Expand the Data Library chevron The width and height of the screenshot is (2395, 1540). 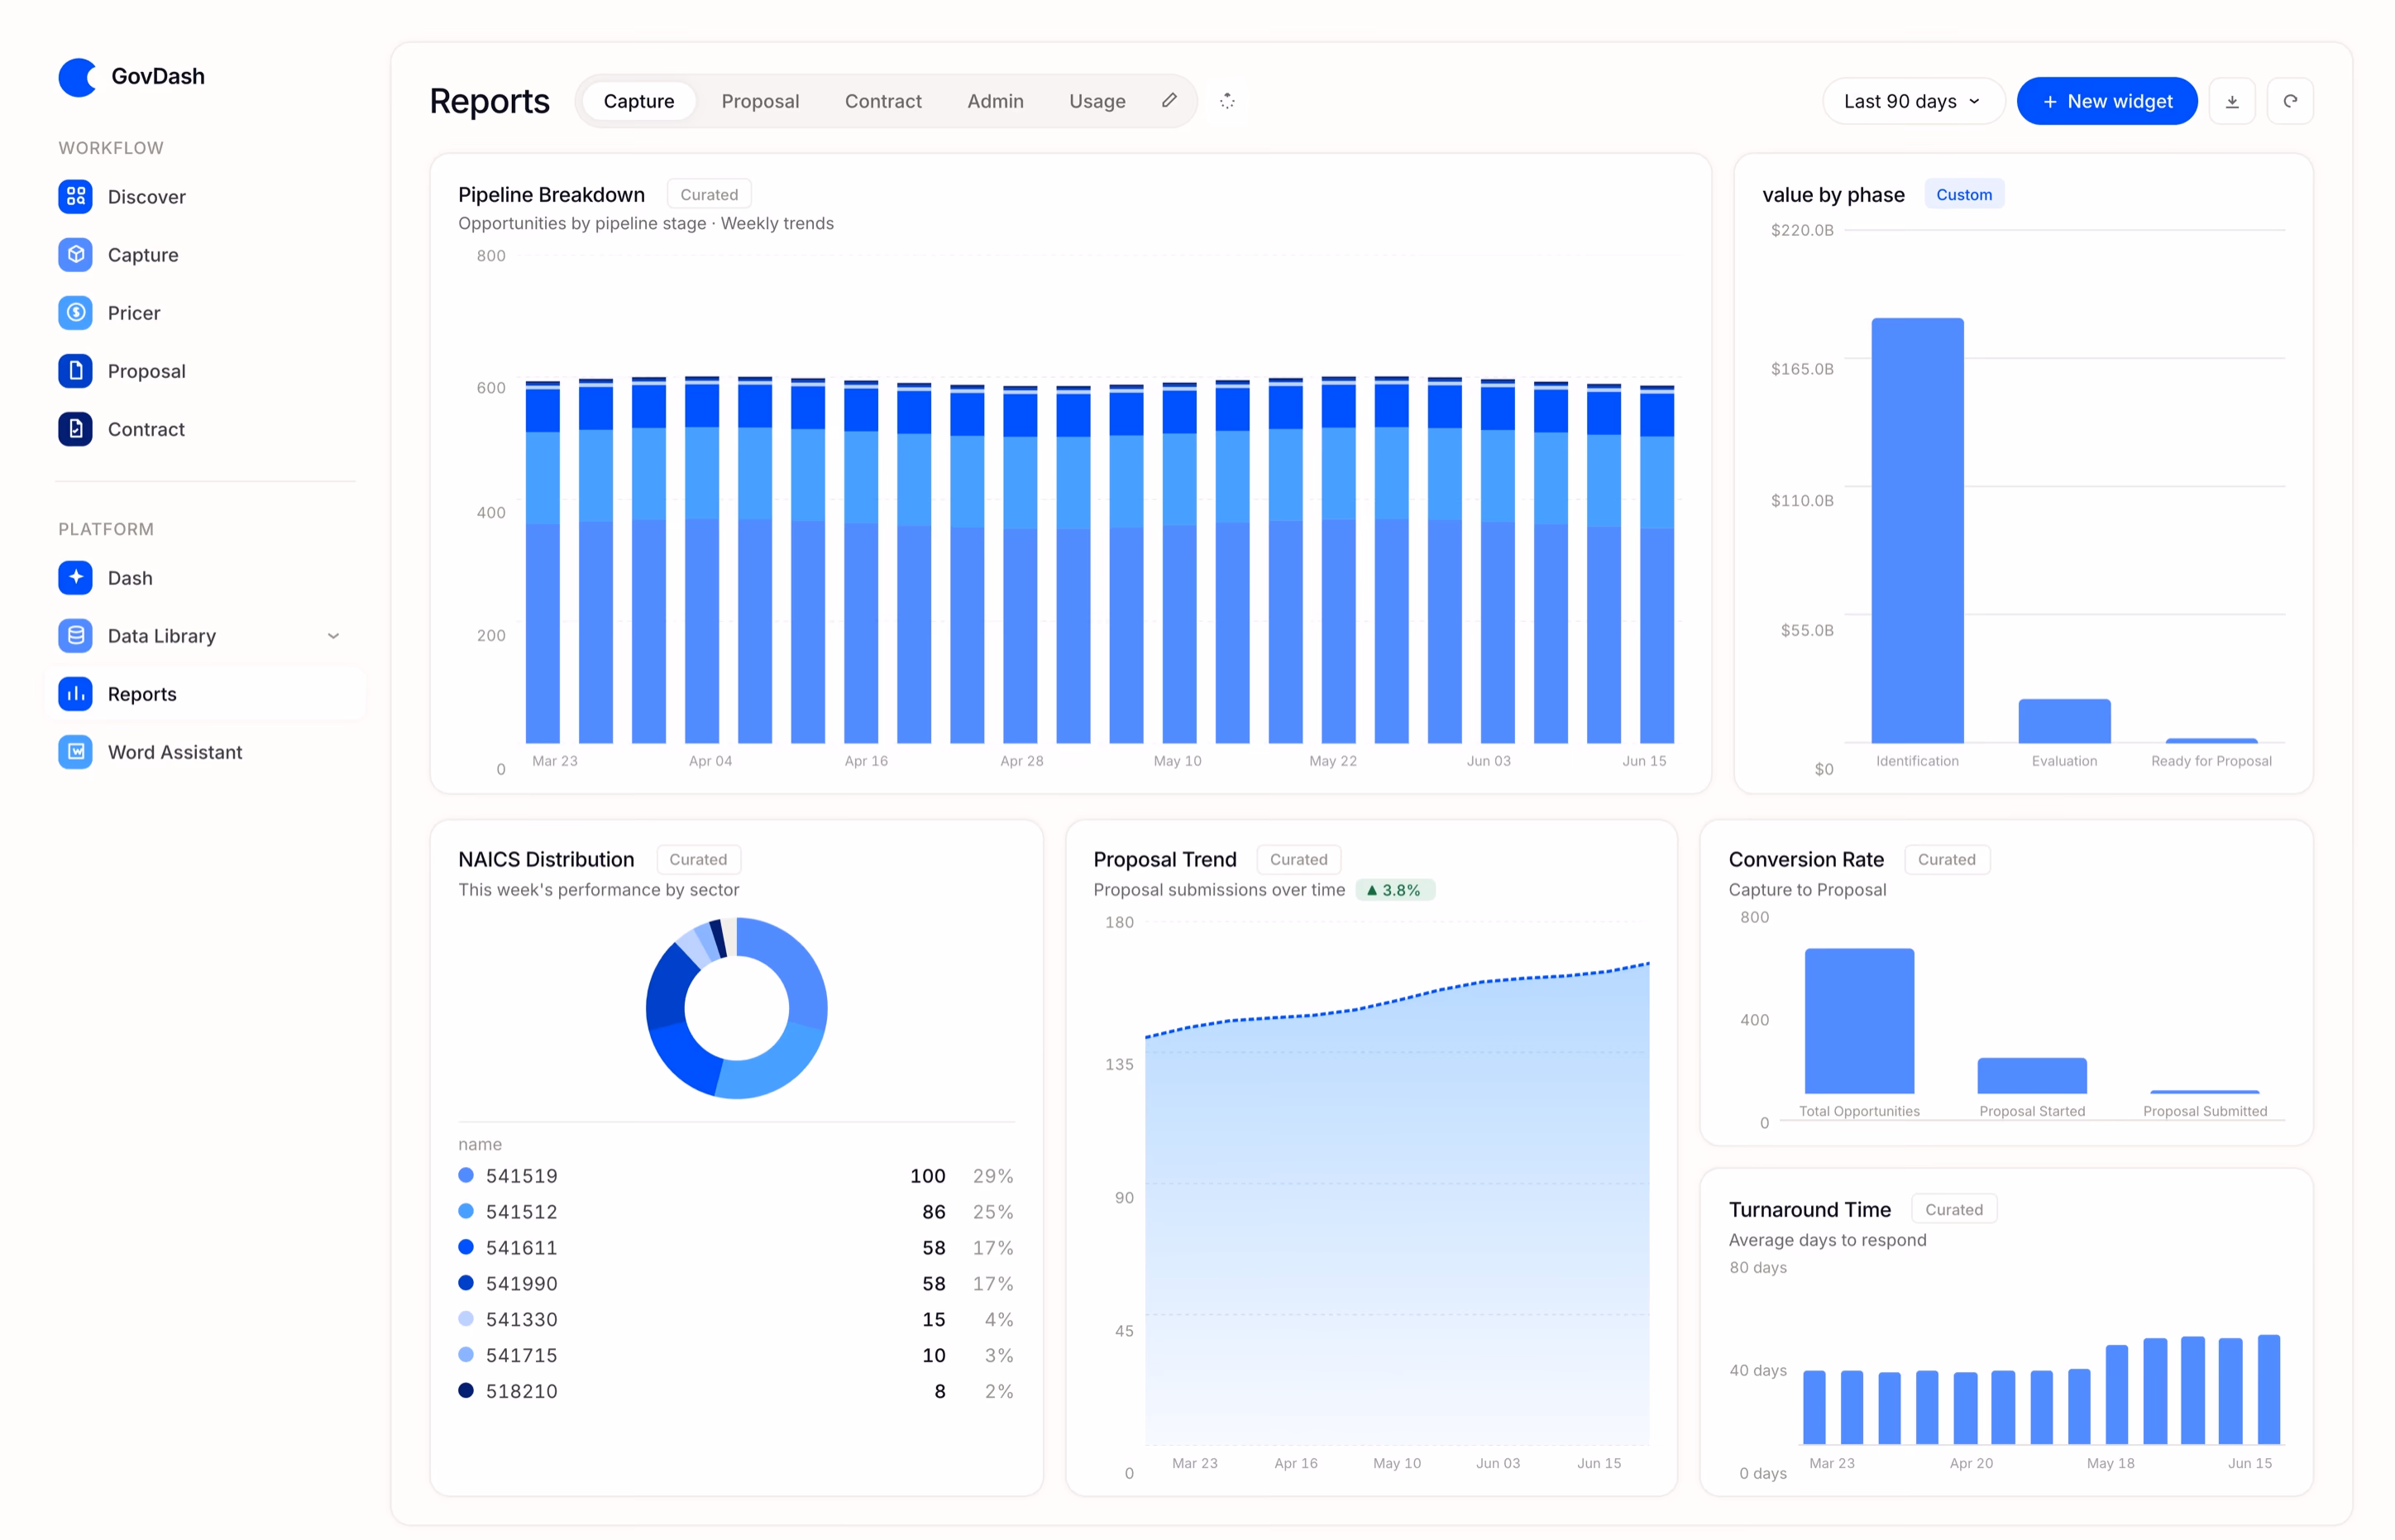coord(333,636)
